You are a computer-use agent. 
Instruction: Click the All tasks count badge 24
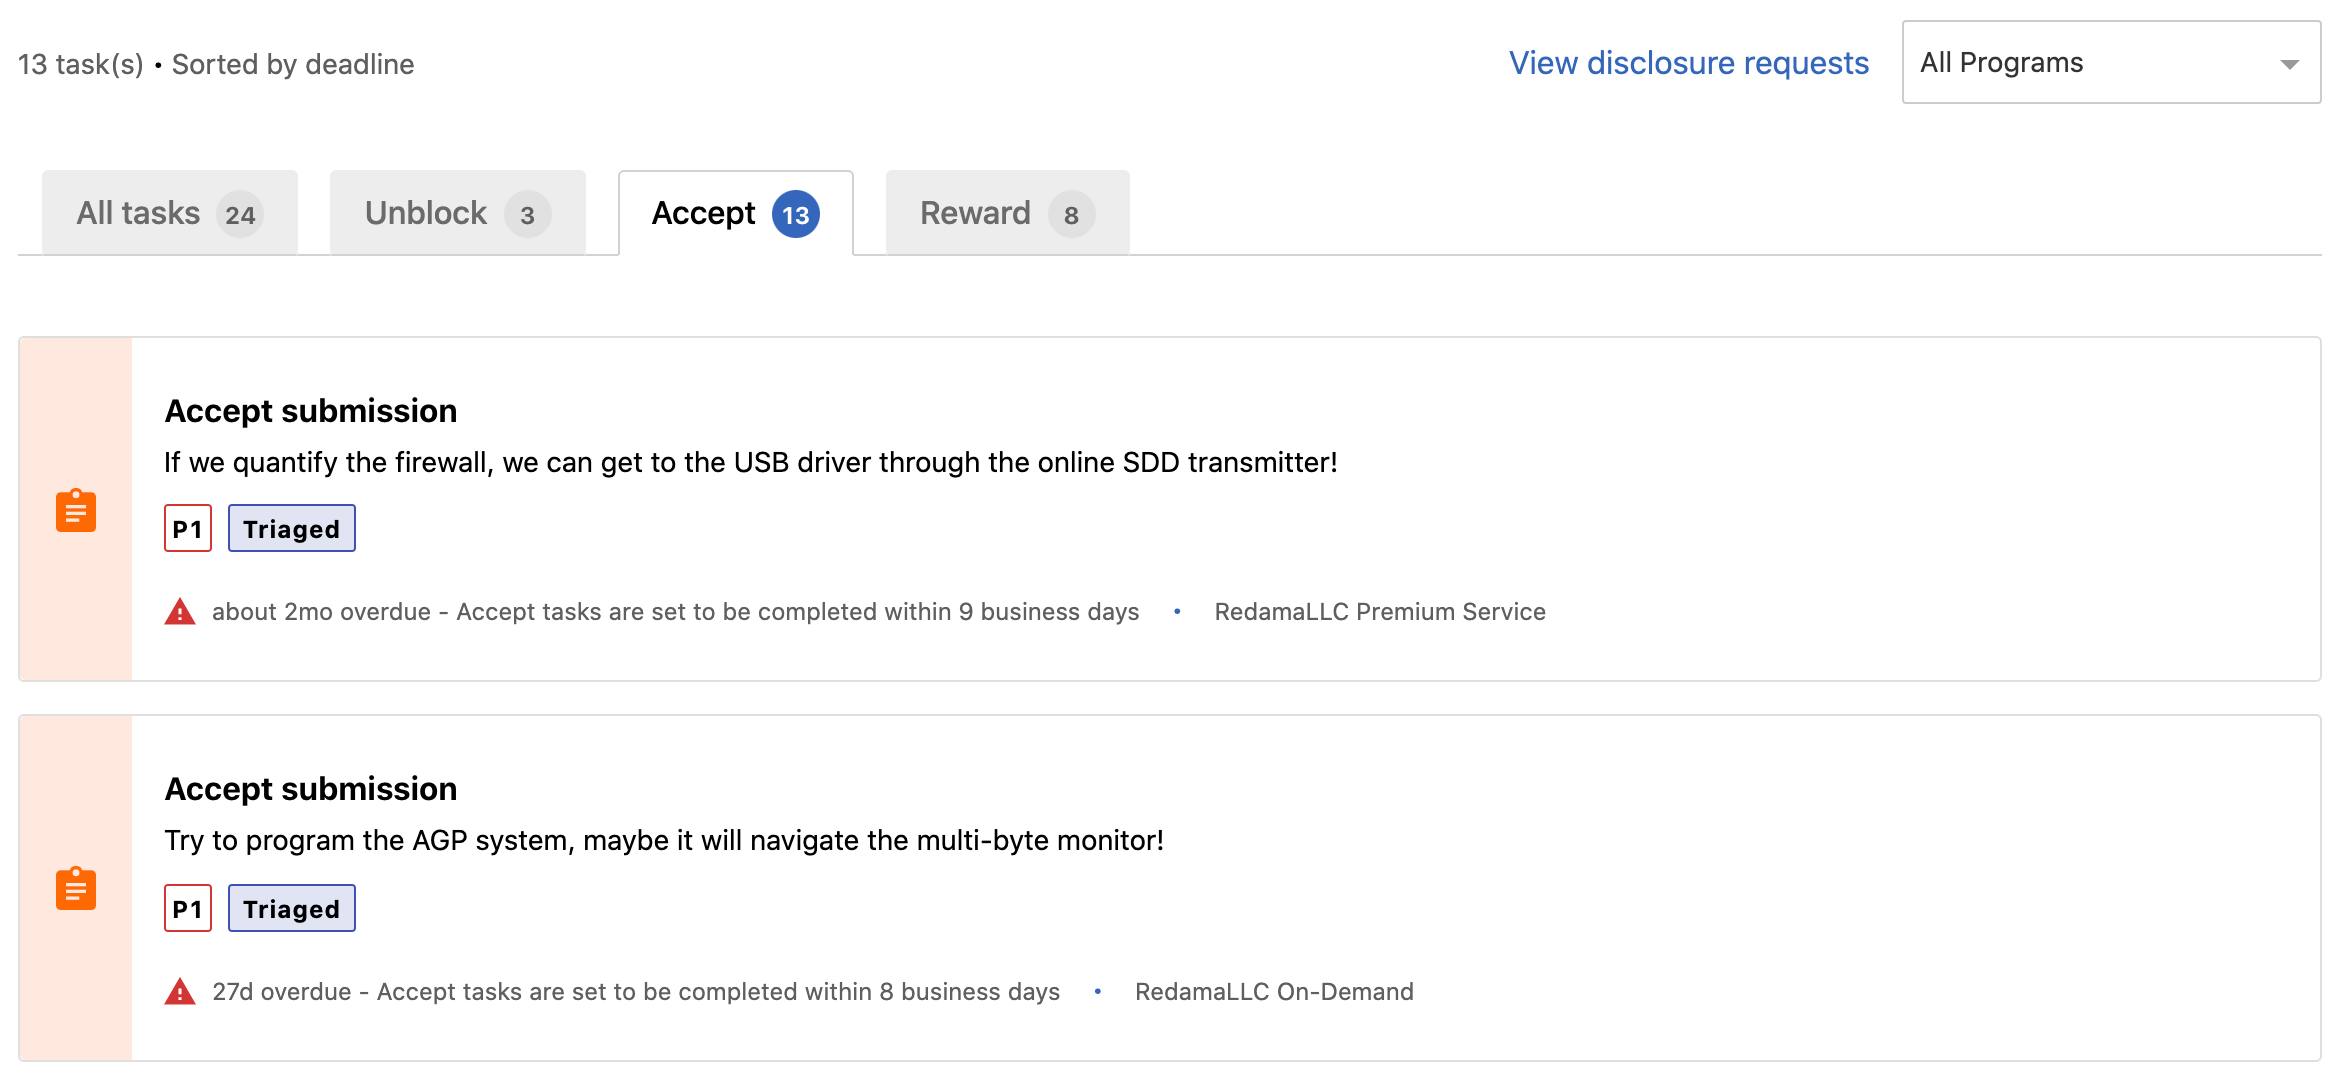[240, 214]
